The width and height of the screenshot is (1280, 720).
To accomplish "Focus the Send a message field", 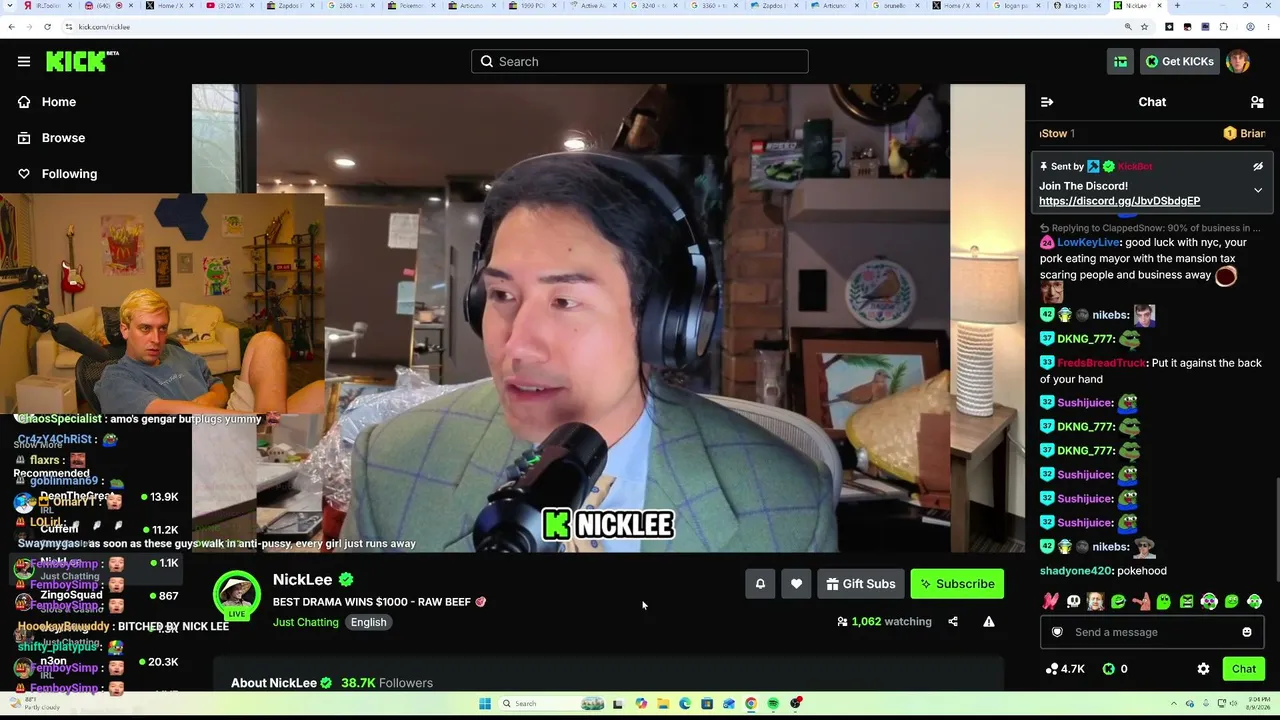I will click(1152, 632).
